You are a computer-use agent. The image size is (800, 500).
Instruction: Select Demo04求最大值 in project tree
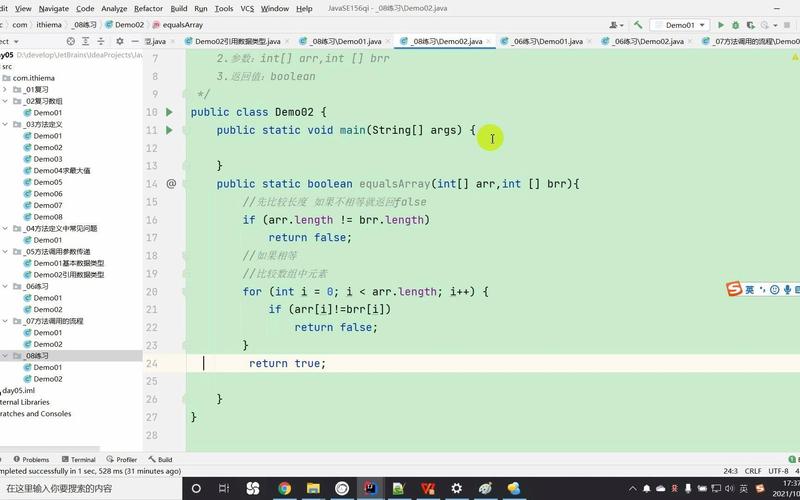pyautogui.click(x=62, y=170)
